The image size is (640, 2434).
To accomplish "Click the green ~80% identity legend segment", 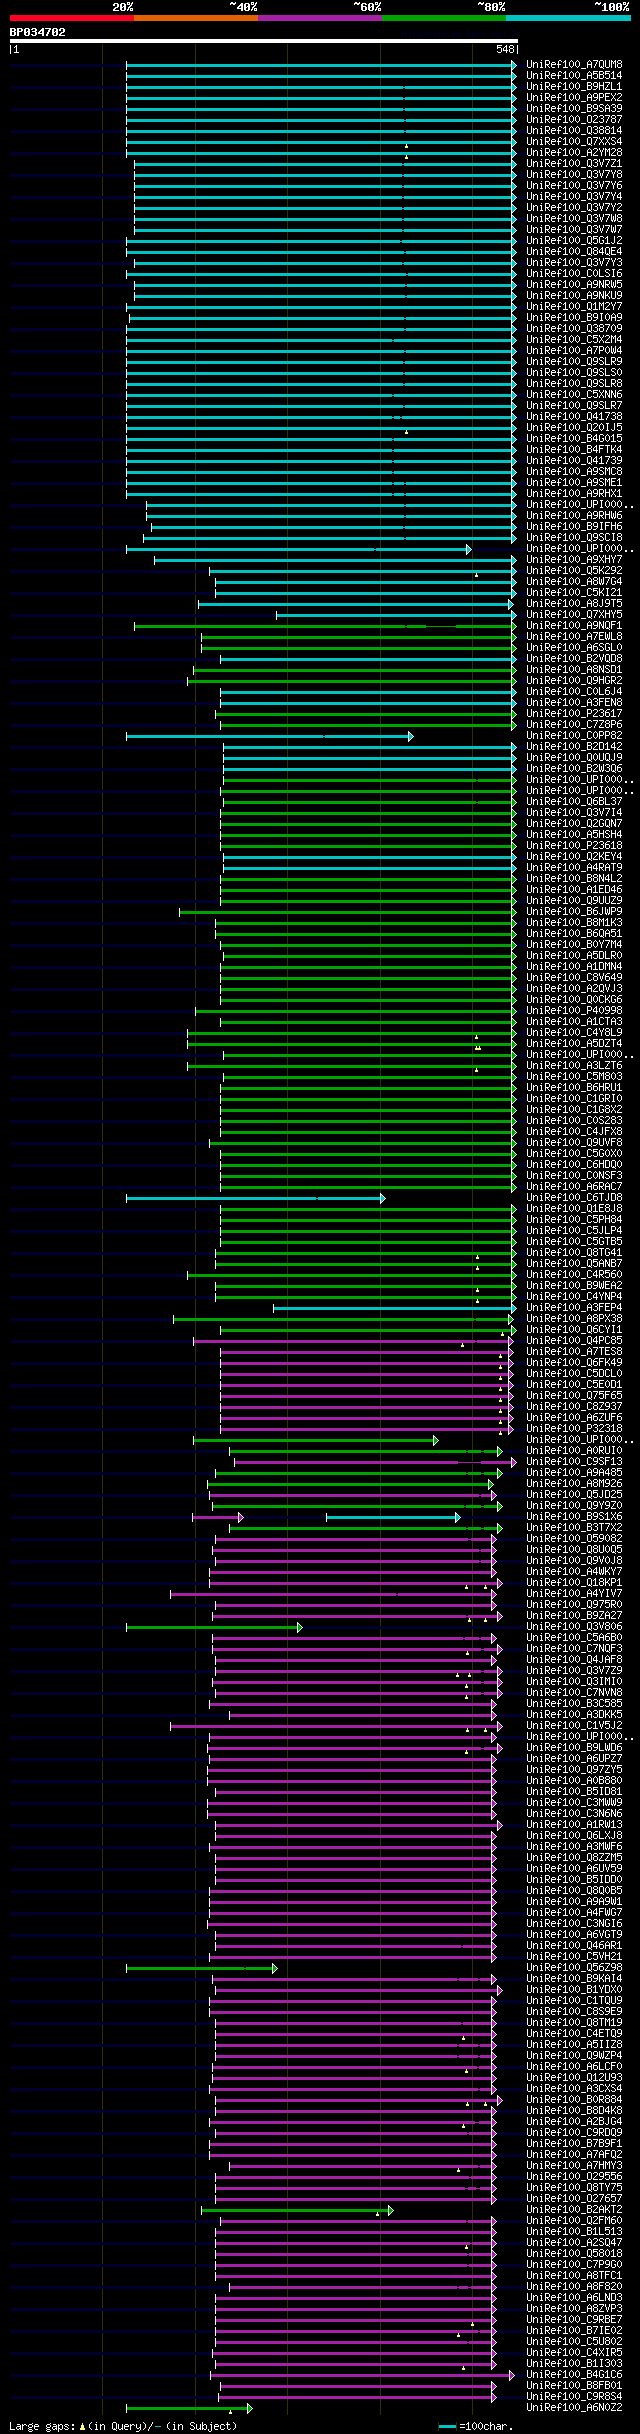I will [444, 18].
